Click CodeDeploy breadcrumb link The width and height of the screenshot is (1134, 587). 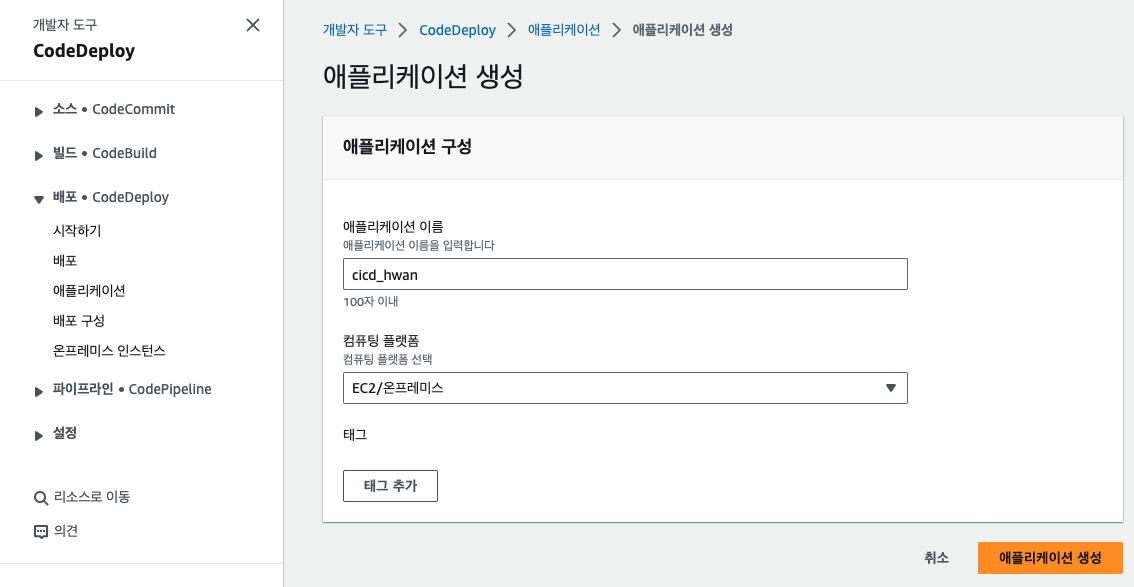pyautogui.click(x=457, y=30)
